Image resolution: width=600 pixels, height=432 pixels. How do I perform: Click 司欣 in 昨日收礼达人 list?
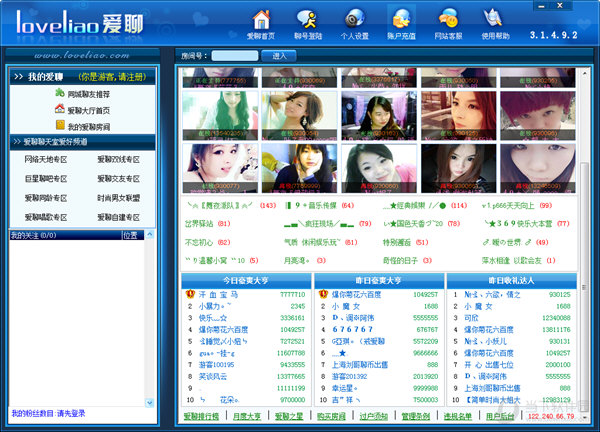471,318
